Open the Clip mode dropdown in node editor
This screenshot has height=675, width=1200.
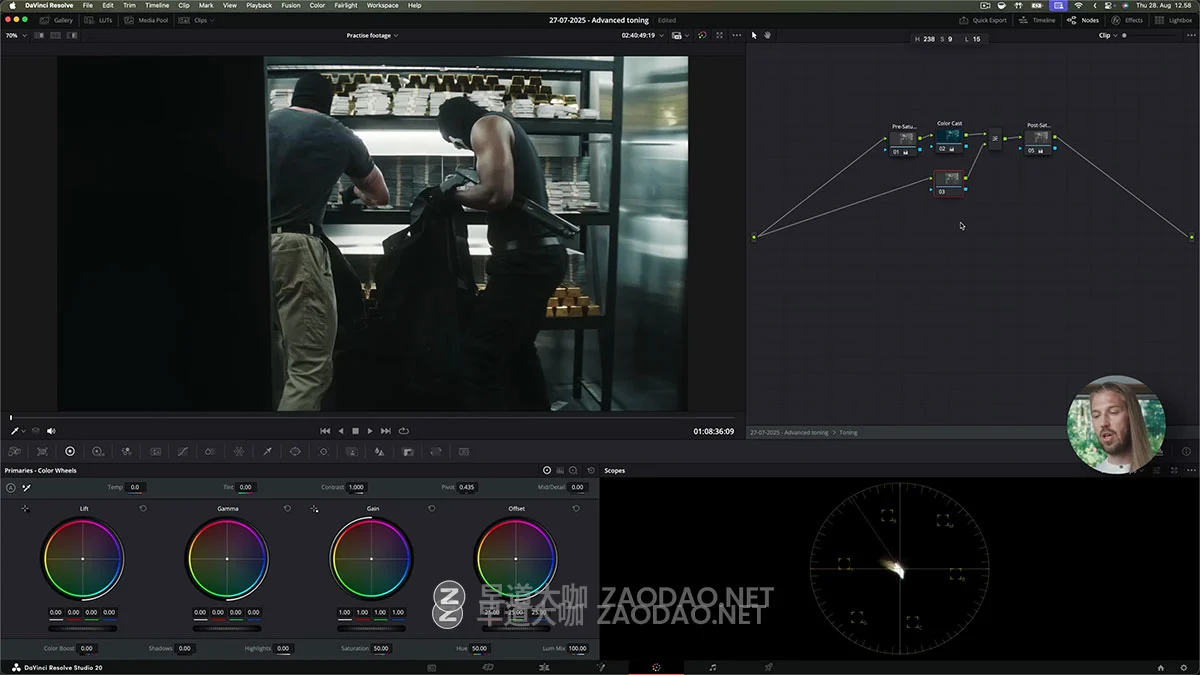tap(1107, 35)
